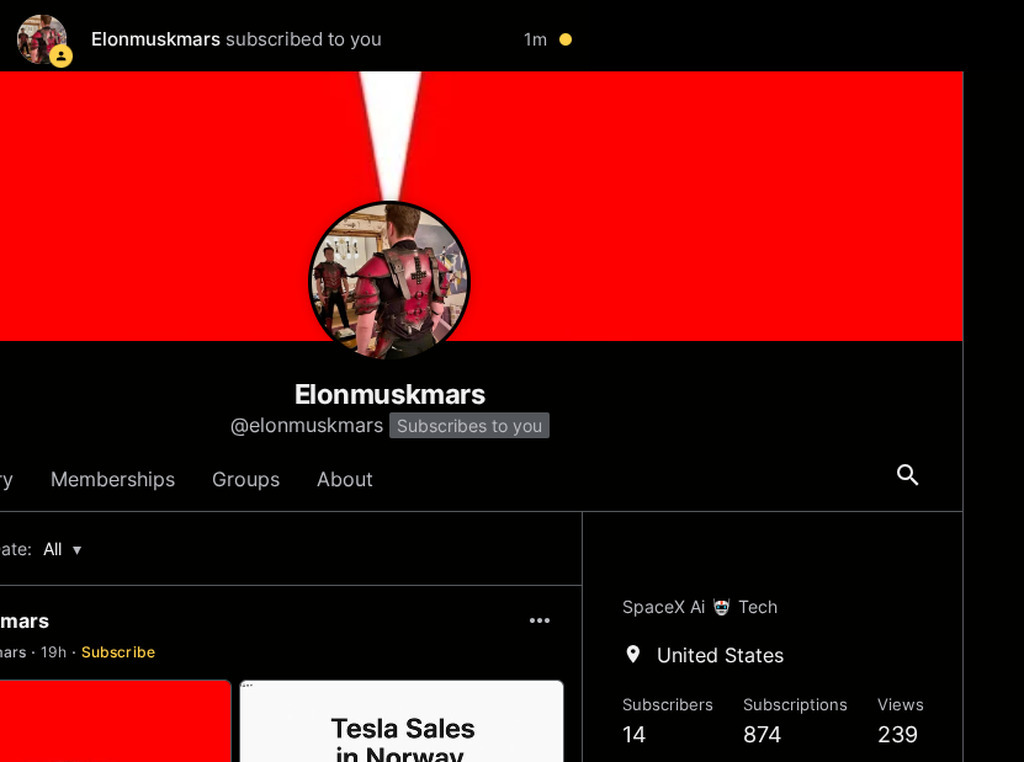This screenshot has width=1024, height=762.
Task: Click the search magnifier icon
Action: tap(907, 475)
